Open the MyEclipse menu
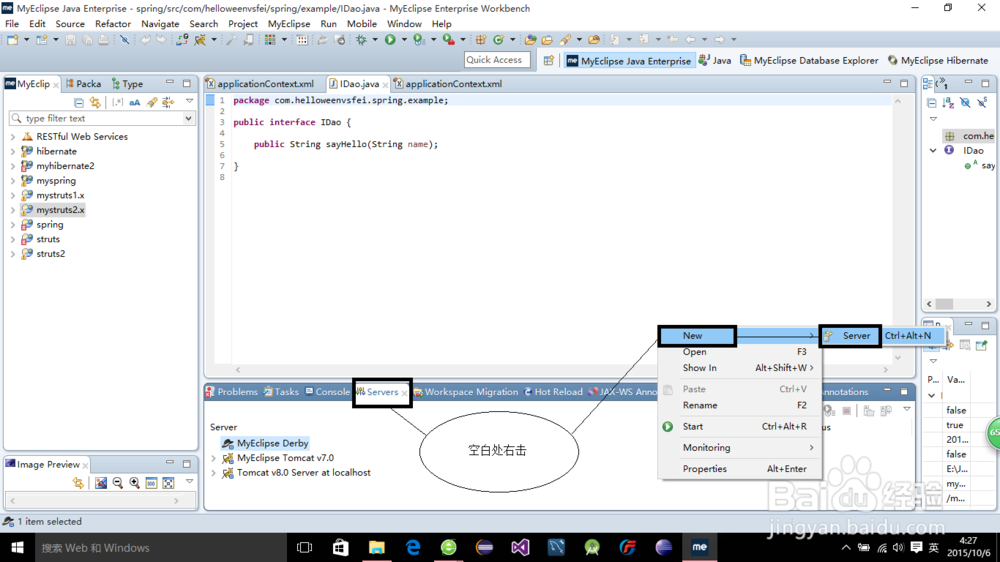 tap(289, 24)
